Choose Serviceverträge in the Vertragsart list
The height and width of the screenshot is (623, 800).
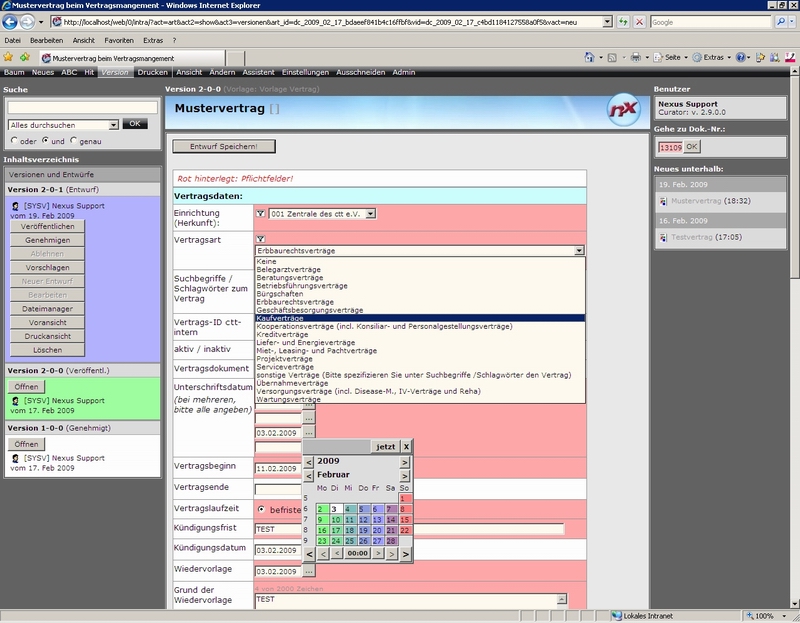pos(419,367)
